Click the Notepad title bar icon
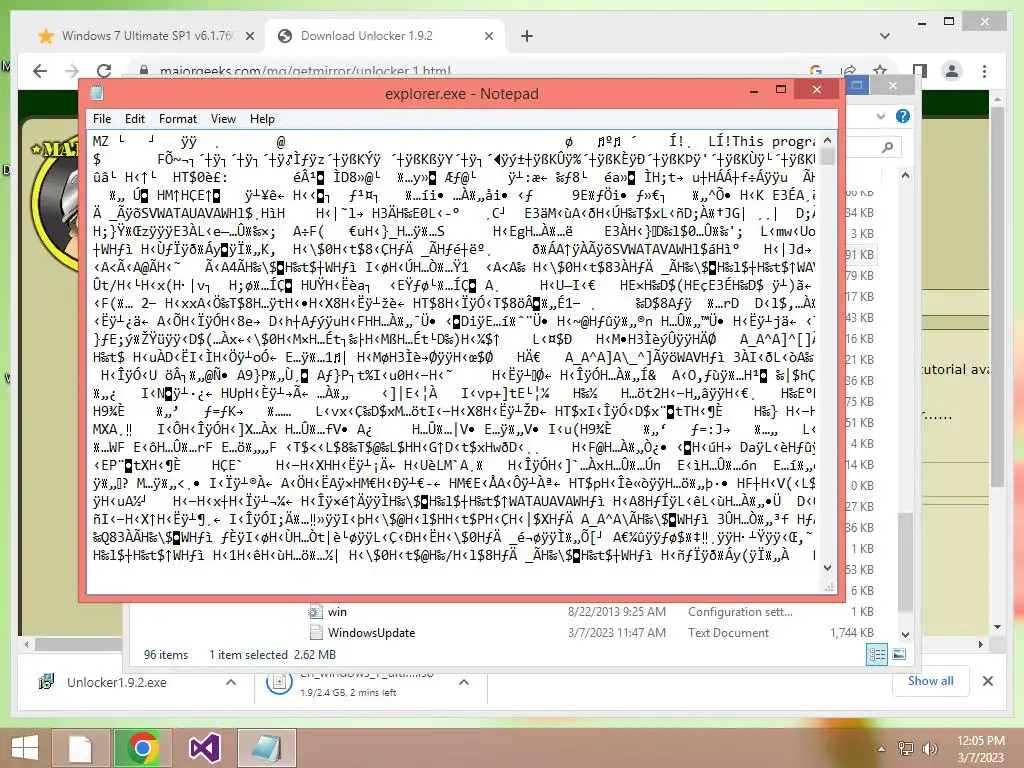Viewport: 1024px width, 768px height. (97, 93)
